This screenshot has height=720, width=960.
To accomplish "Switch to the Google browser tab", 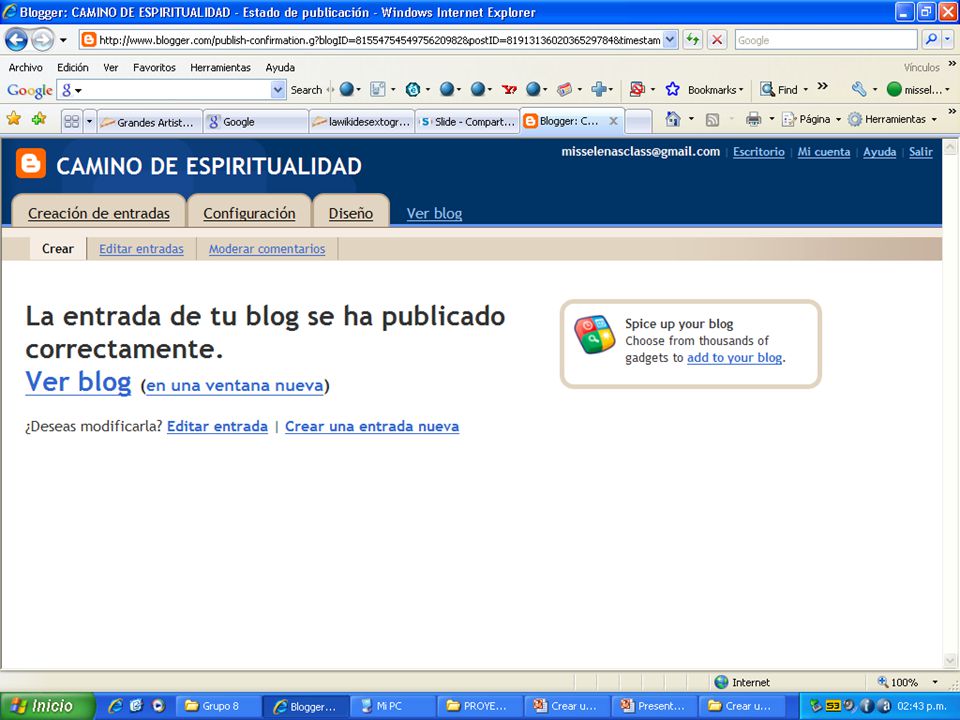I will point(256,122).
